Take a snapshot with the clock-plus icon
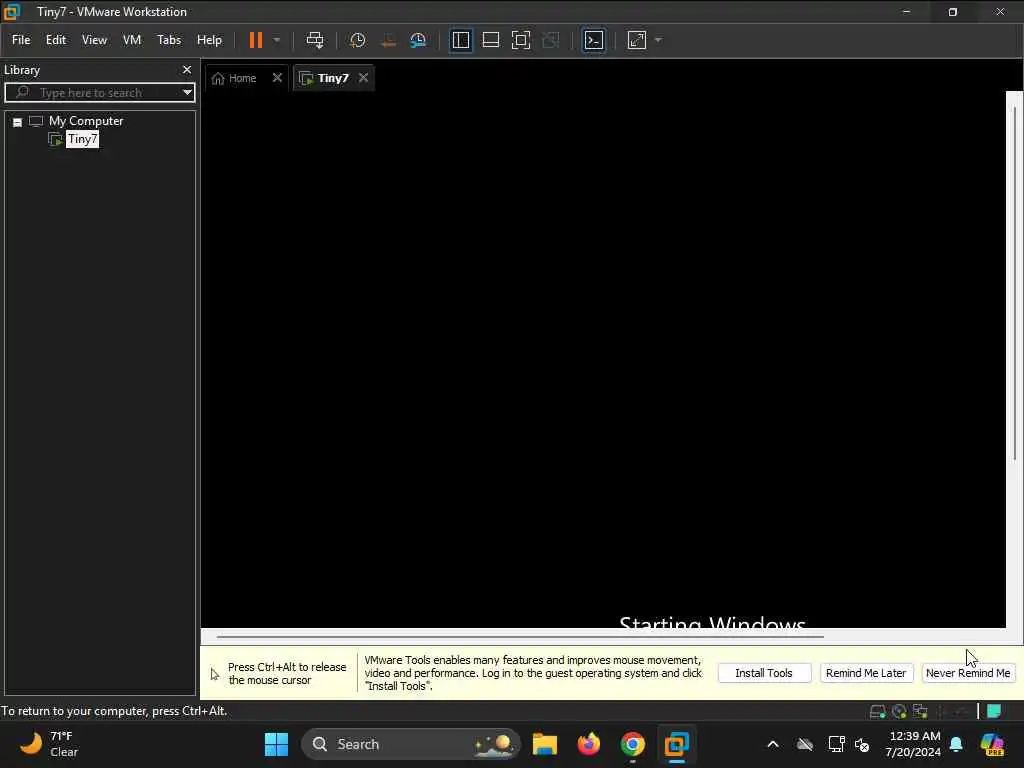Image resolution: width=1024 pixels, height=768 pixels. click(x=357, y=40)
